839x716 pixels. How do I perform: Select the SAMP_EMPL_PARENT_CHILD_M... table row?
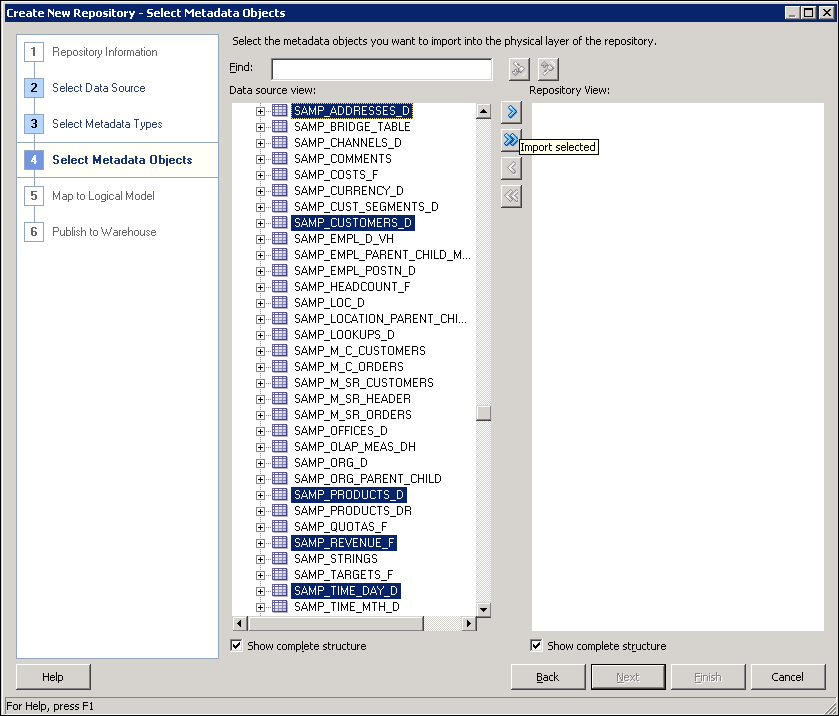pyautogui.click(x=382, y=255)
